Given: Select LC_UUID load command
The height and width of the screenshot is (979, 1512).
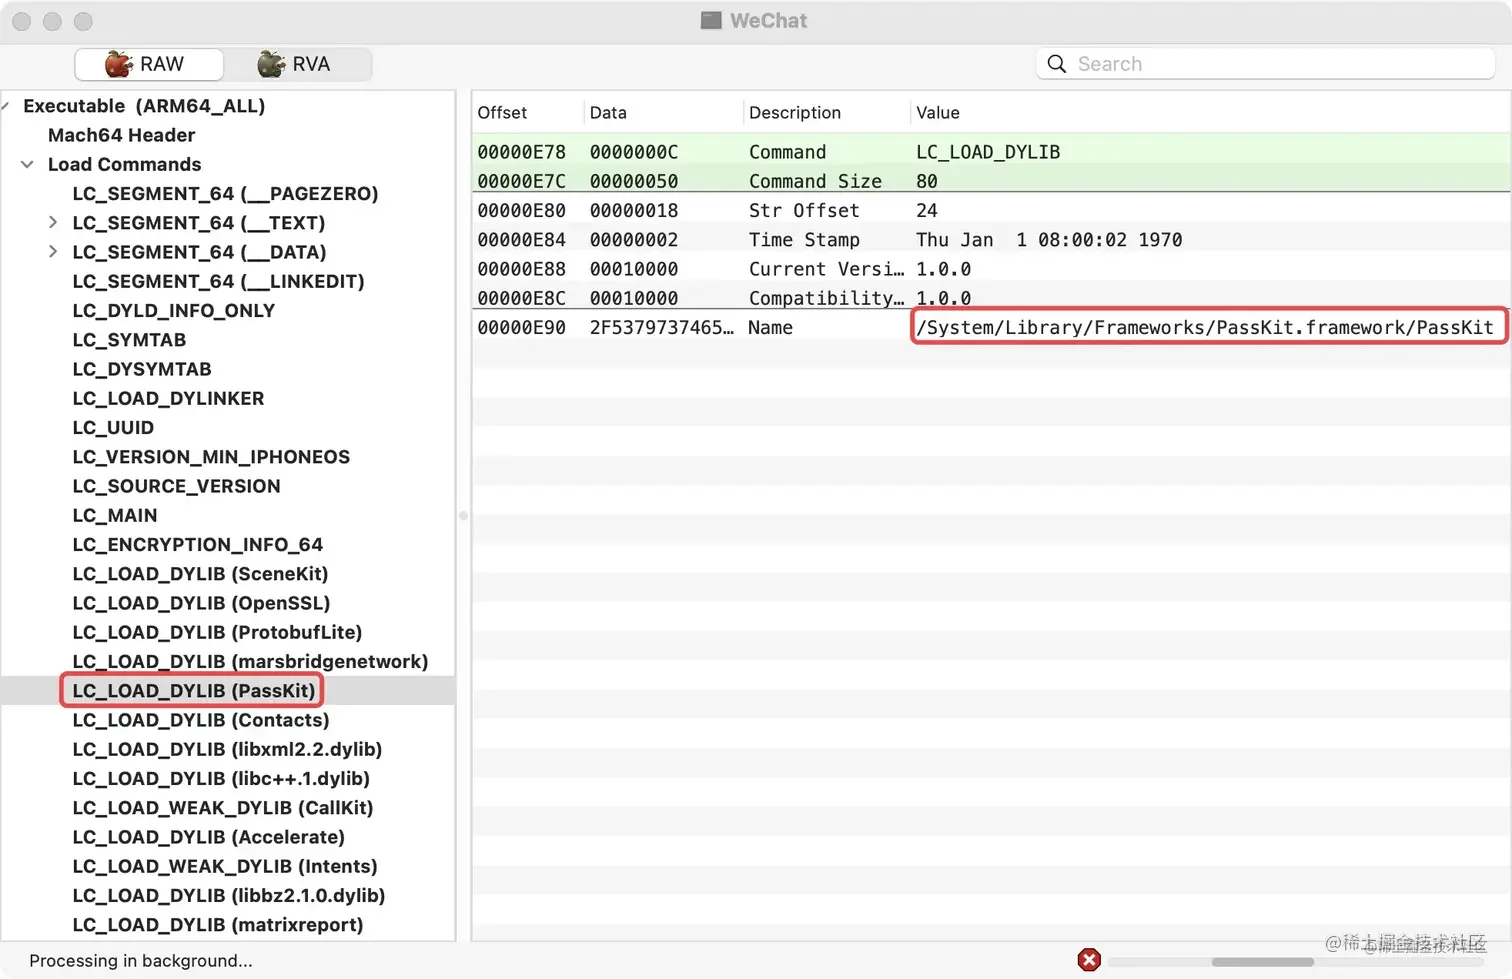Looking at the screenshot, I should pyautogui.click(x=113, y=427).
